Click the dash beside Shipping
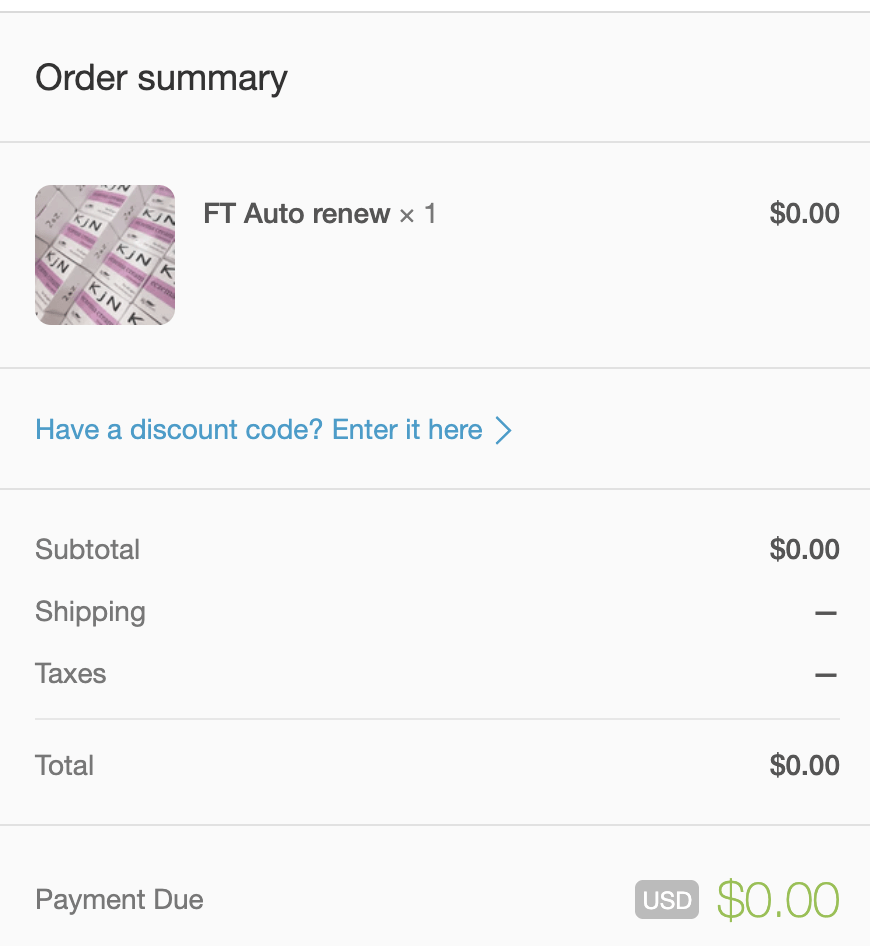Screen dimensions: 870x946 825,613
